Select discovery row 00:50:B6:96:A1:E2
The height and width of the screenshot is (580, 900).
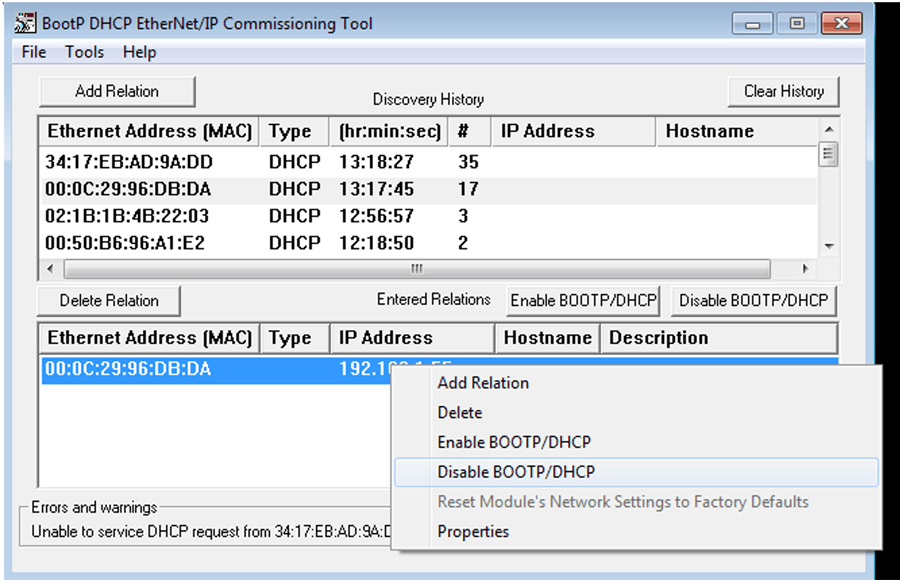429,243
